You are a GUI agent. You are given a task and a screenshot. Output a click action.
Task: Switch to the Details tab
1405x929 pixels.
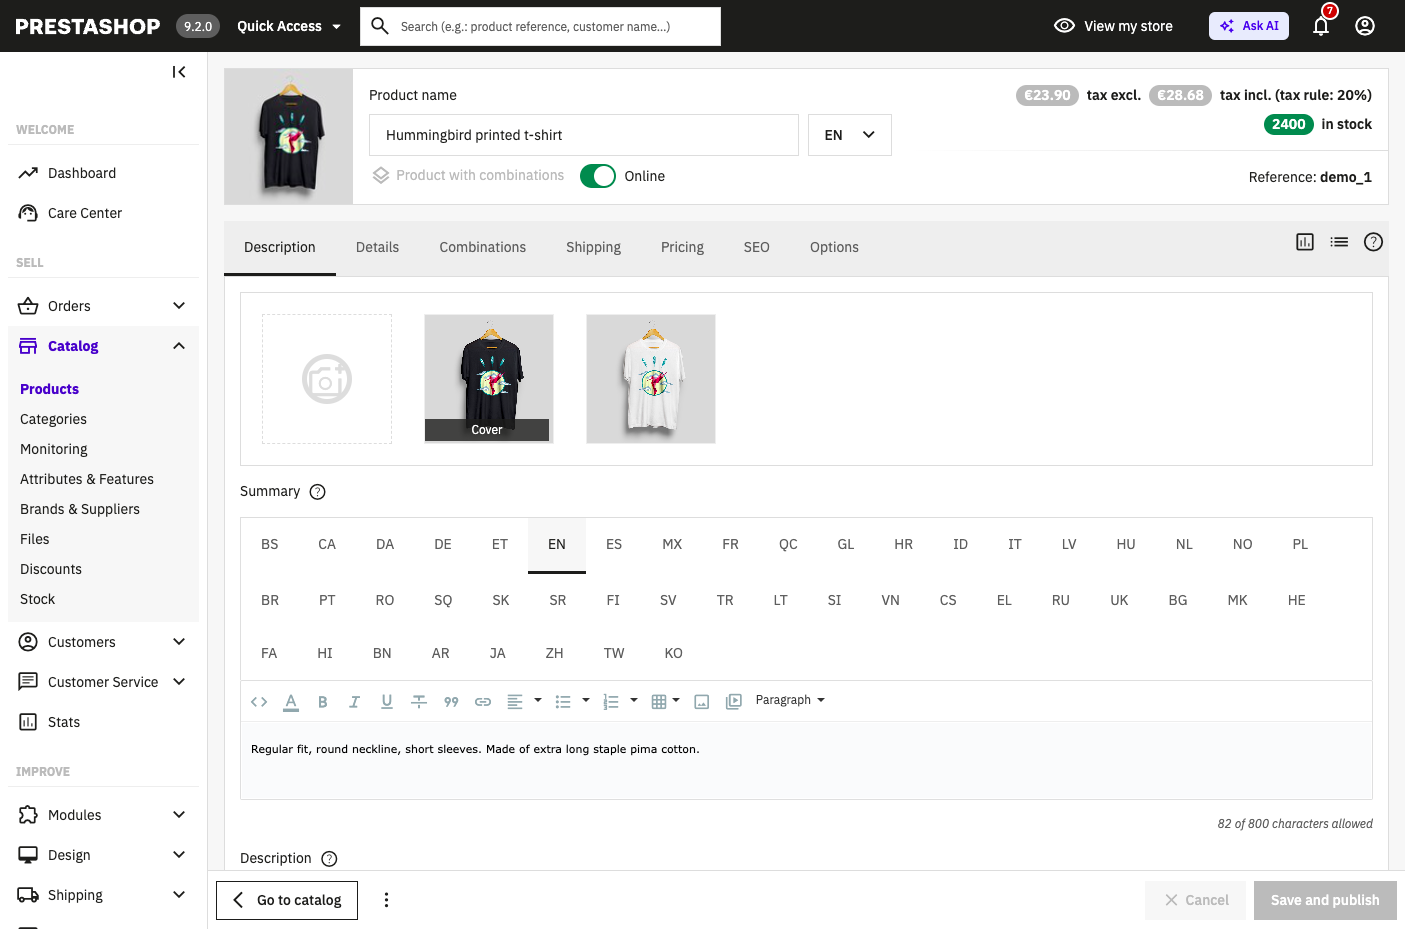377,247
